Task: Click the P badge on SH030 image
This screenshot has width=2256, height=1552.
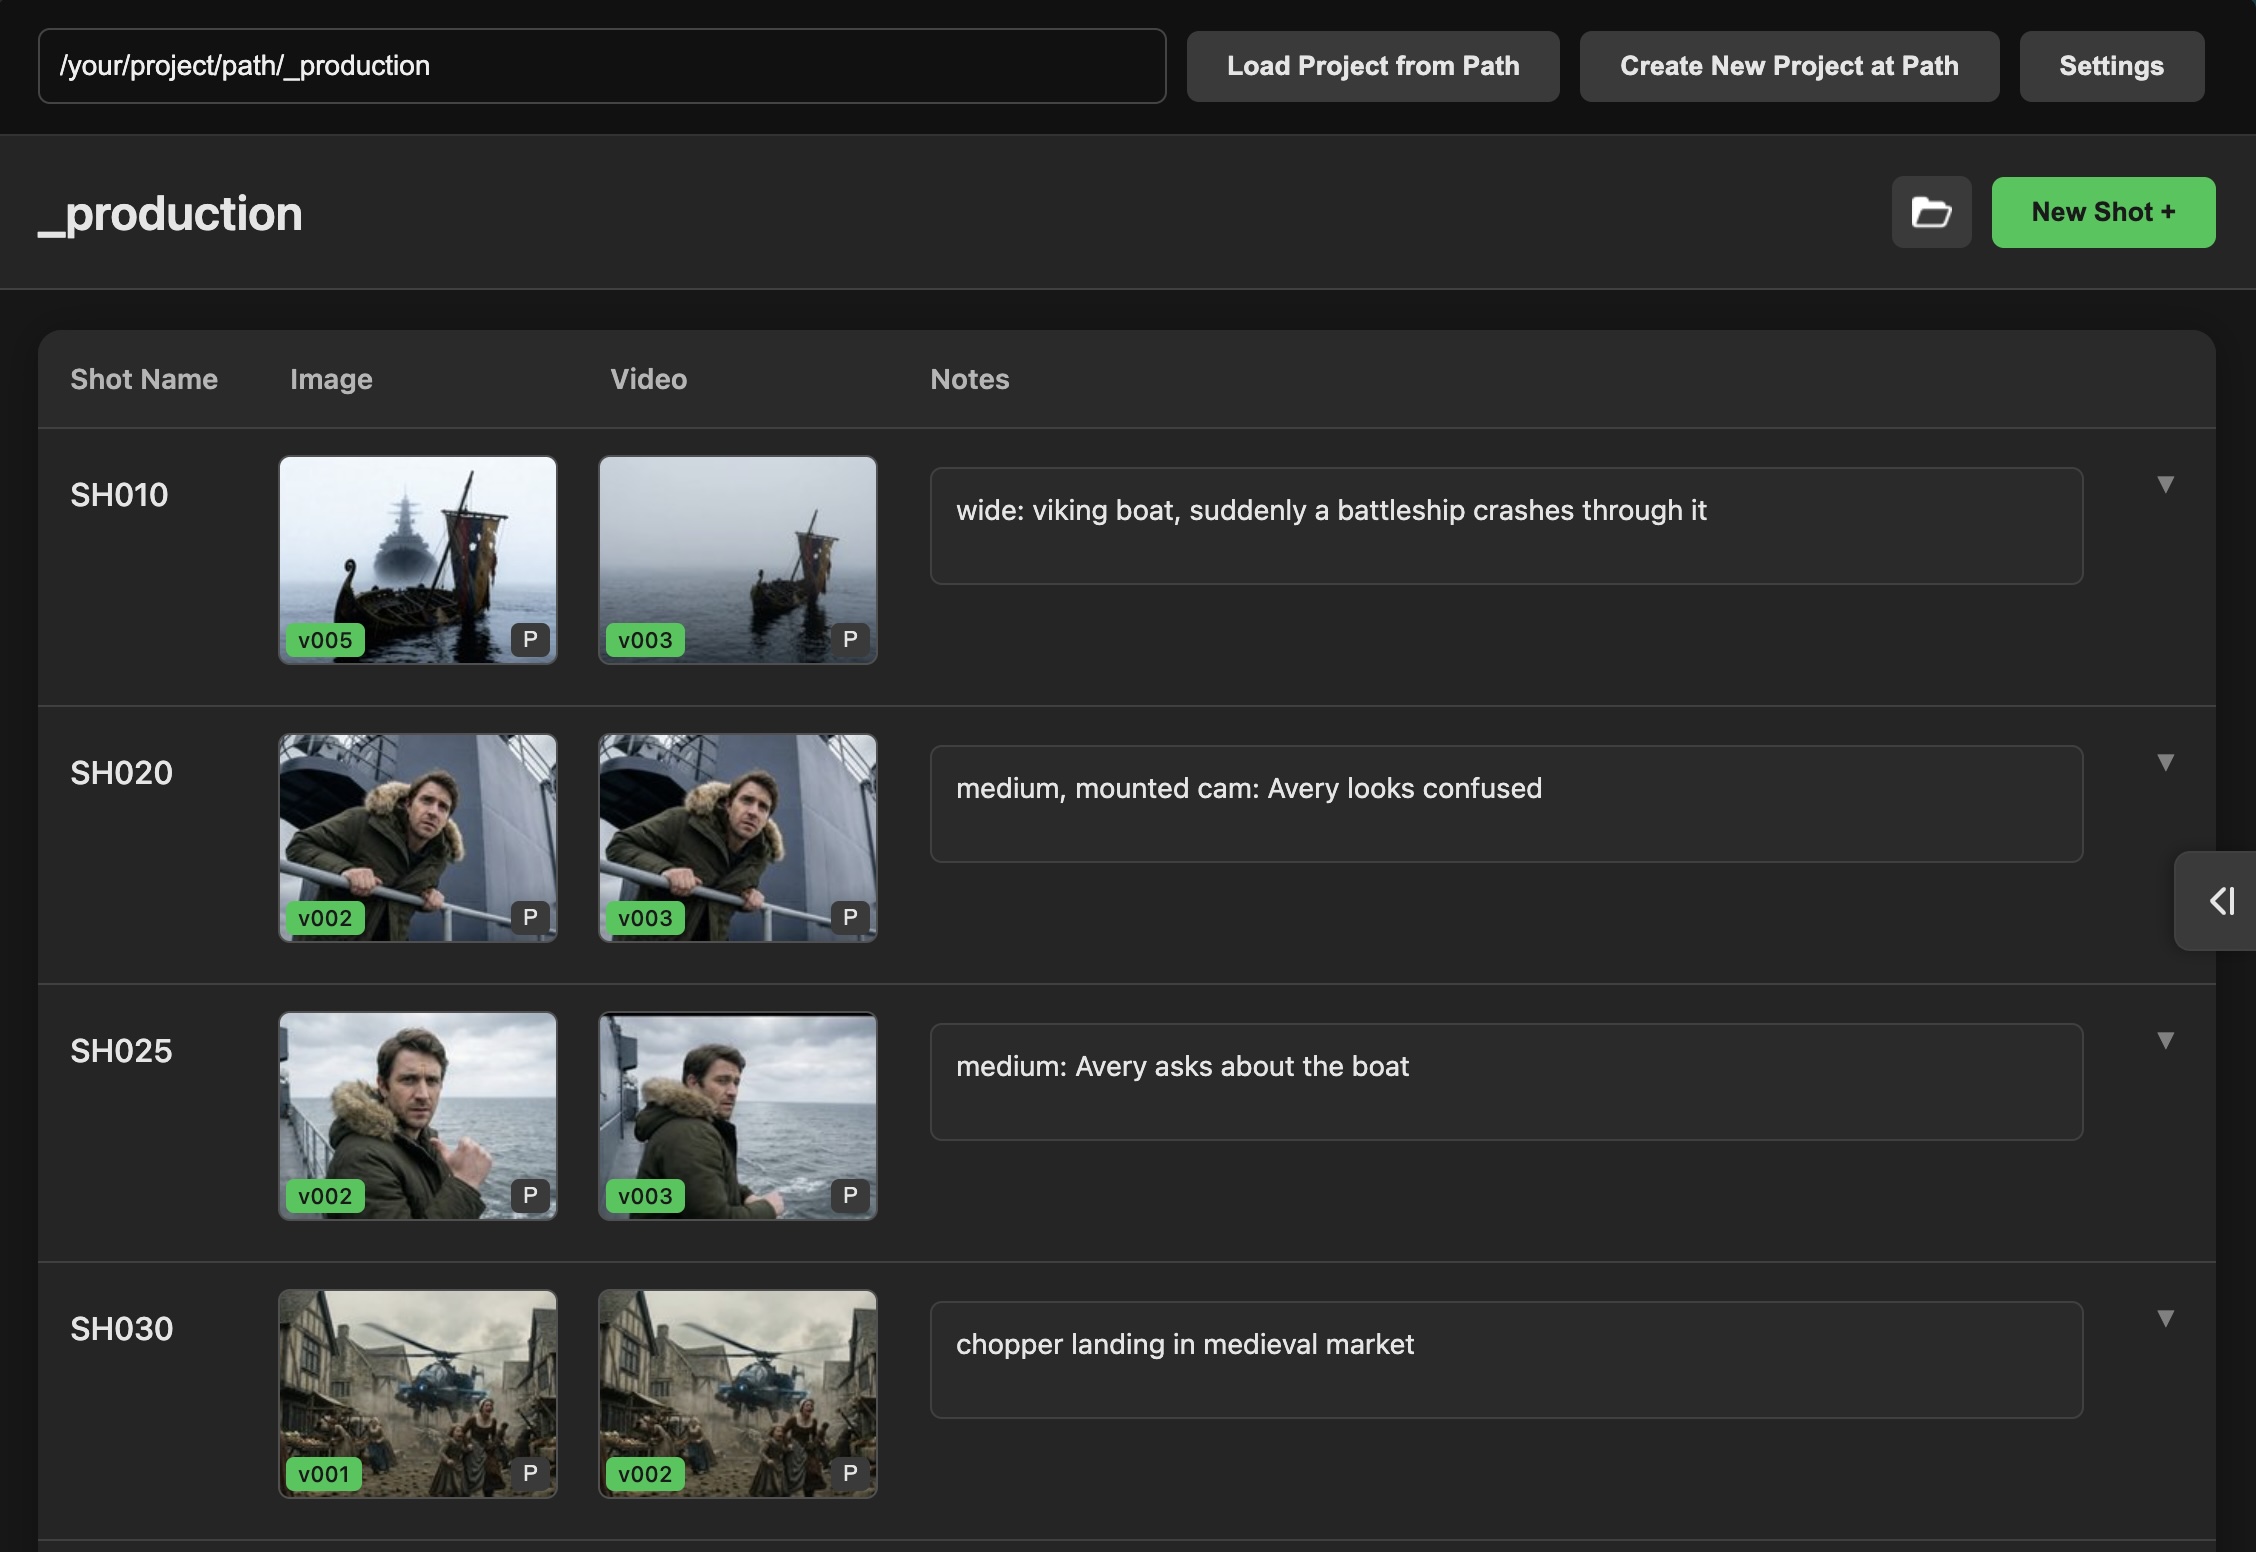Action: coord(530,1473)
